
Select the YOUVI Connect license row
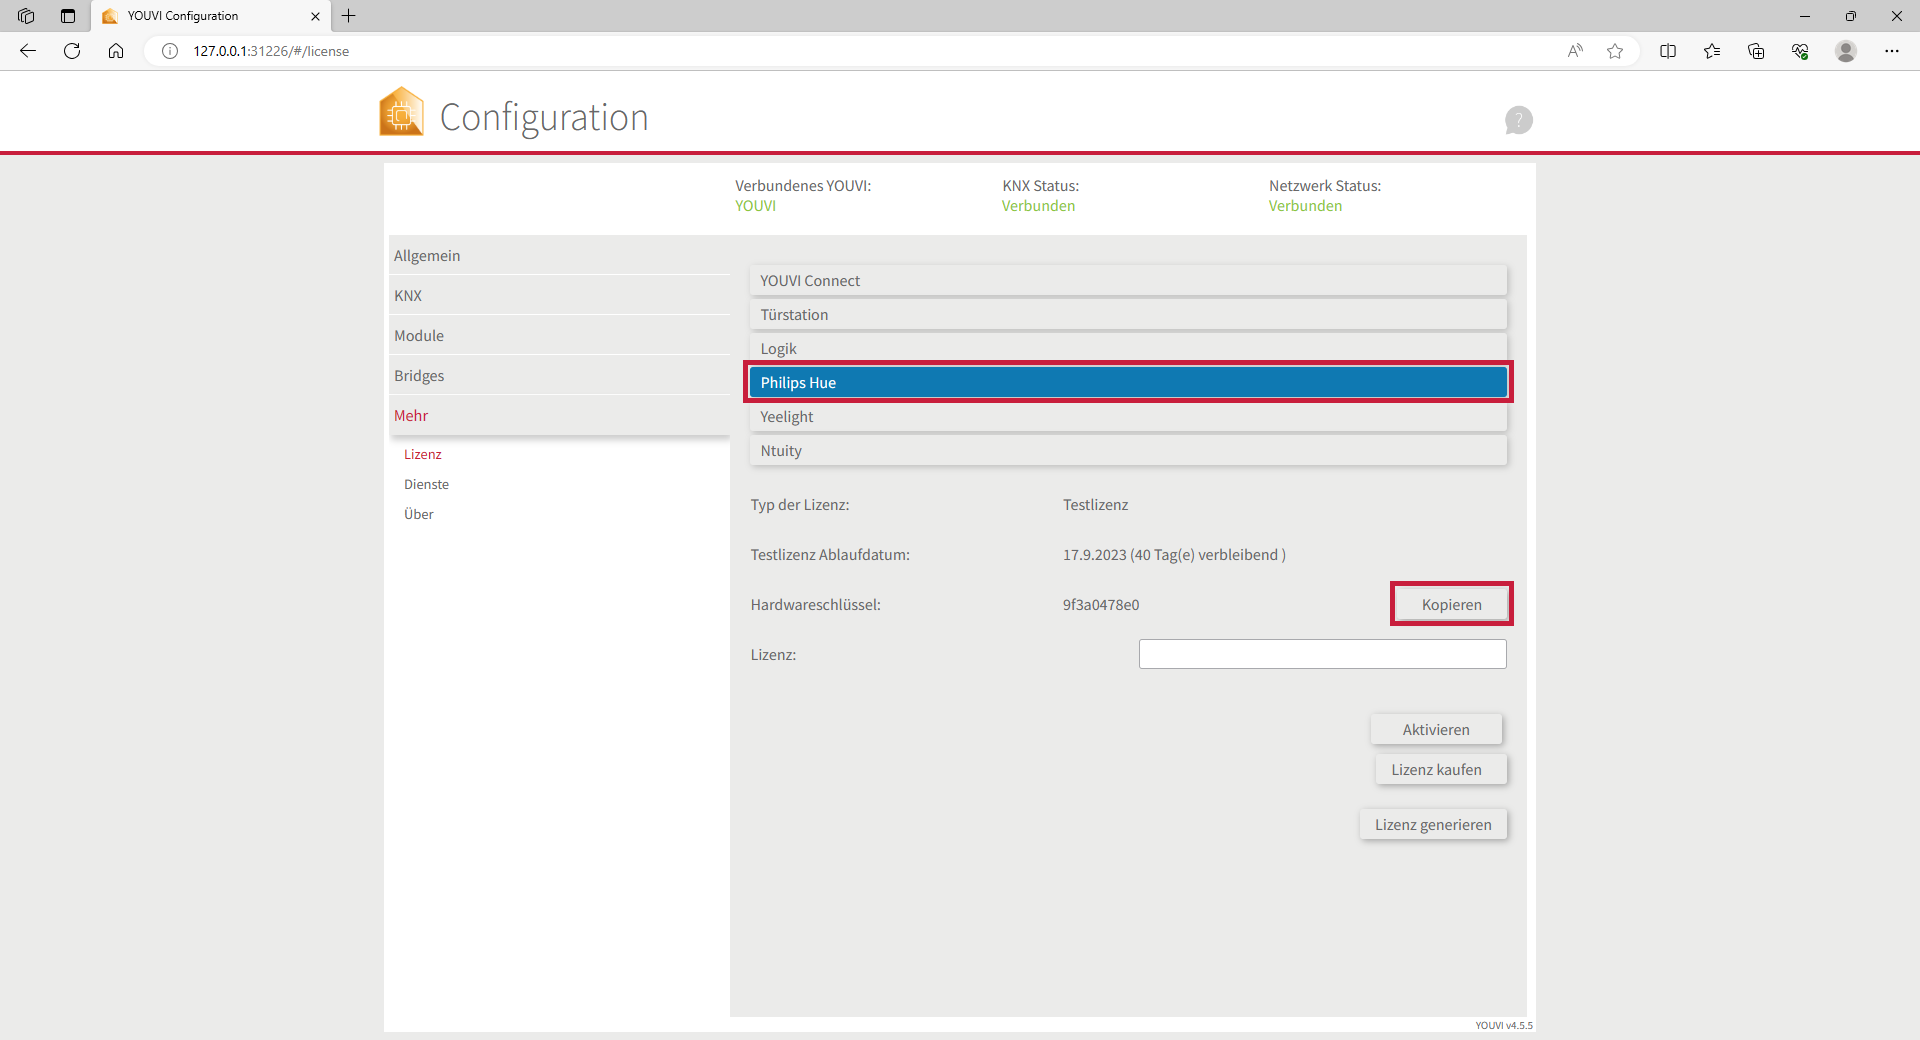[1128, 281]
